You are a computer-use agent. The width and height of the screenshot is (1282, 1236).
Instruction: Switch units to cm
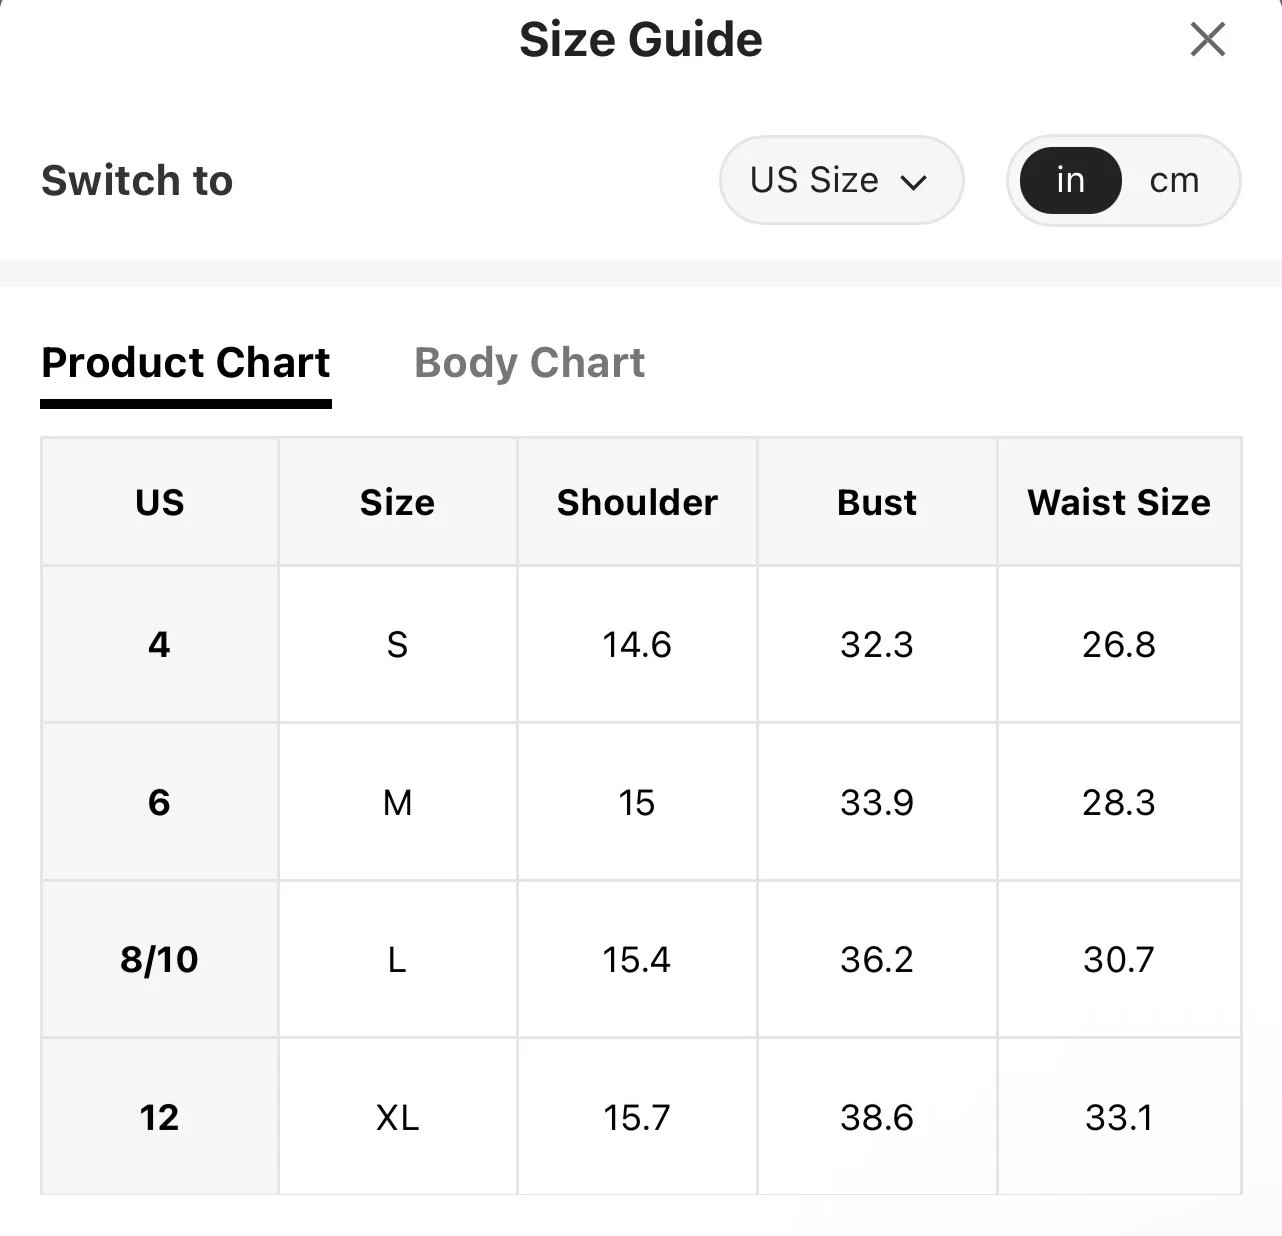point(1174,180)
